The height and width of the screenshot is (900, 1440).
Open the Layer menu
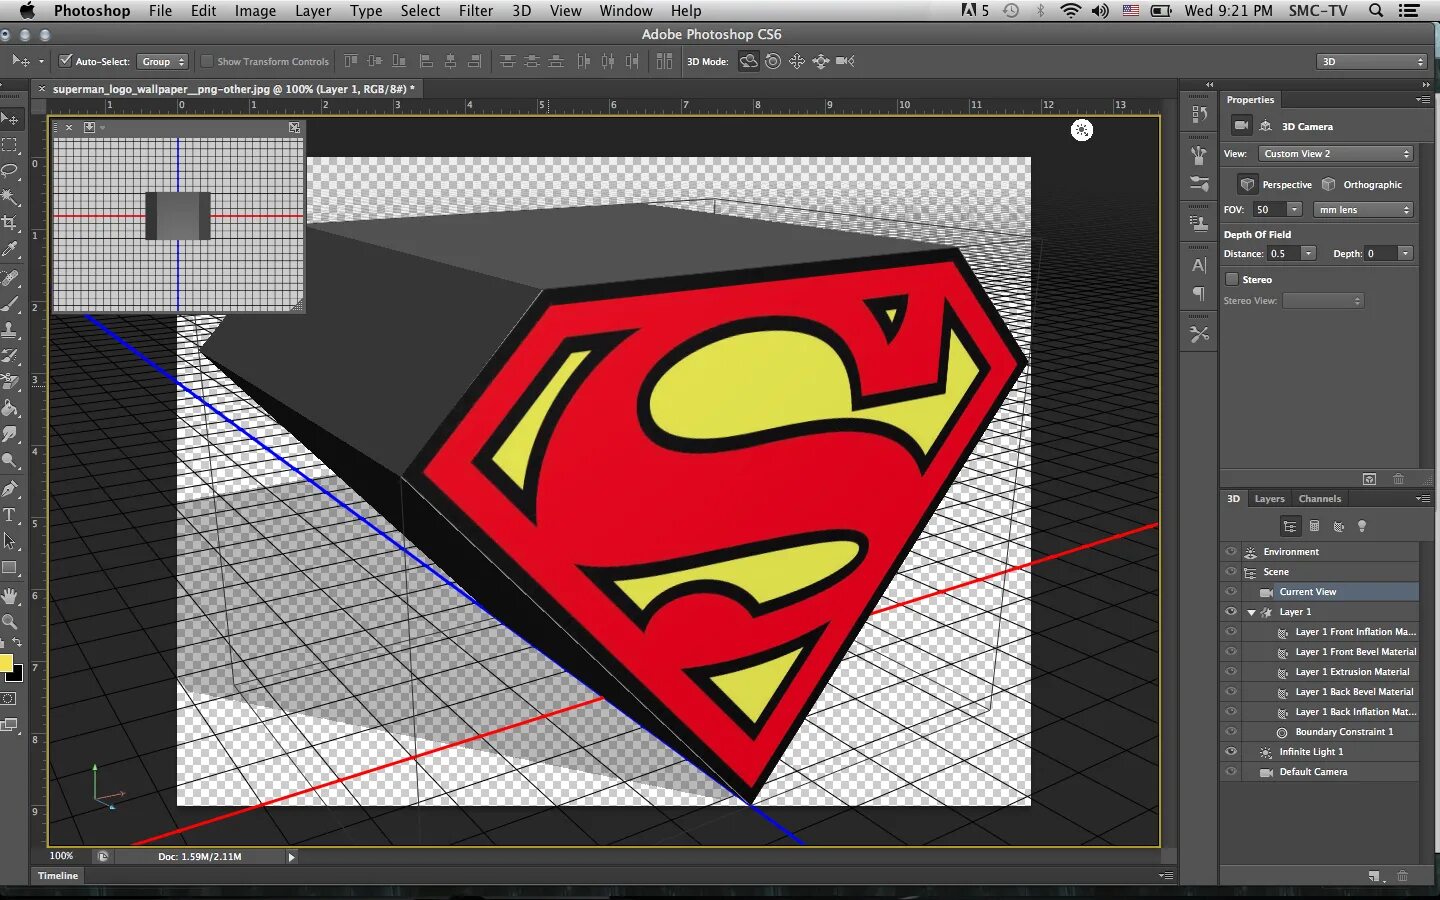313,11
